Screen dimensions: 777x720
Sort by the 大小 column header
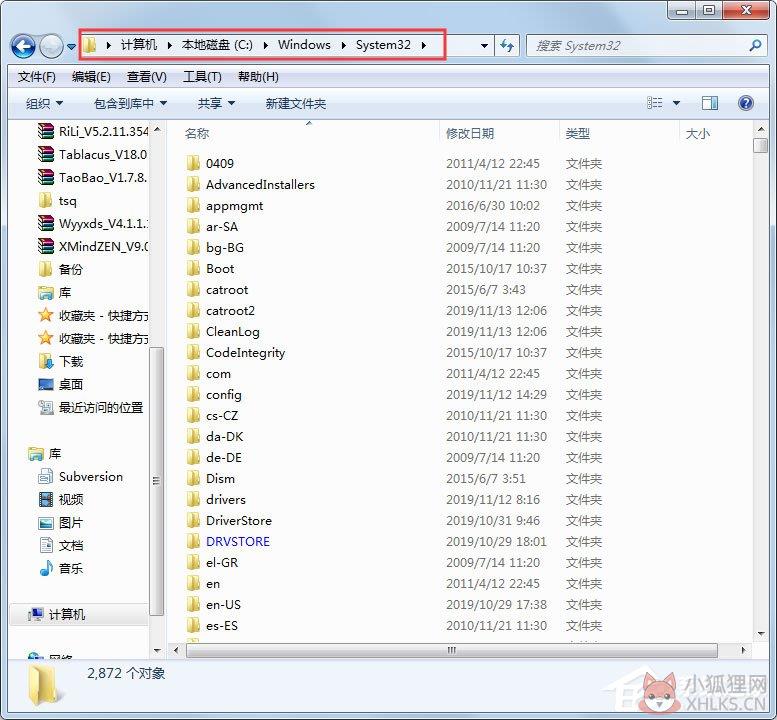tap(697, 133)
